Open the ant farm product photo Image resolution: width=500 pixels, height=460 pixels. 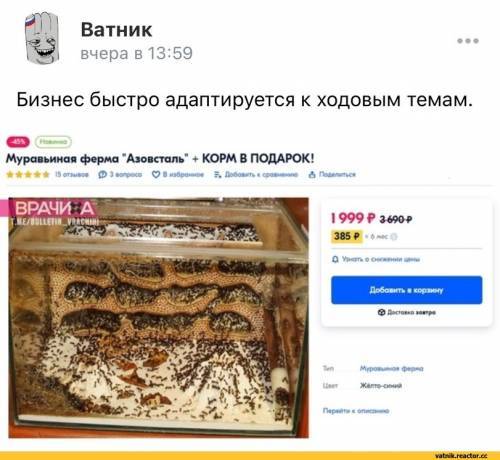click(158, 318)
